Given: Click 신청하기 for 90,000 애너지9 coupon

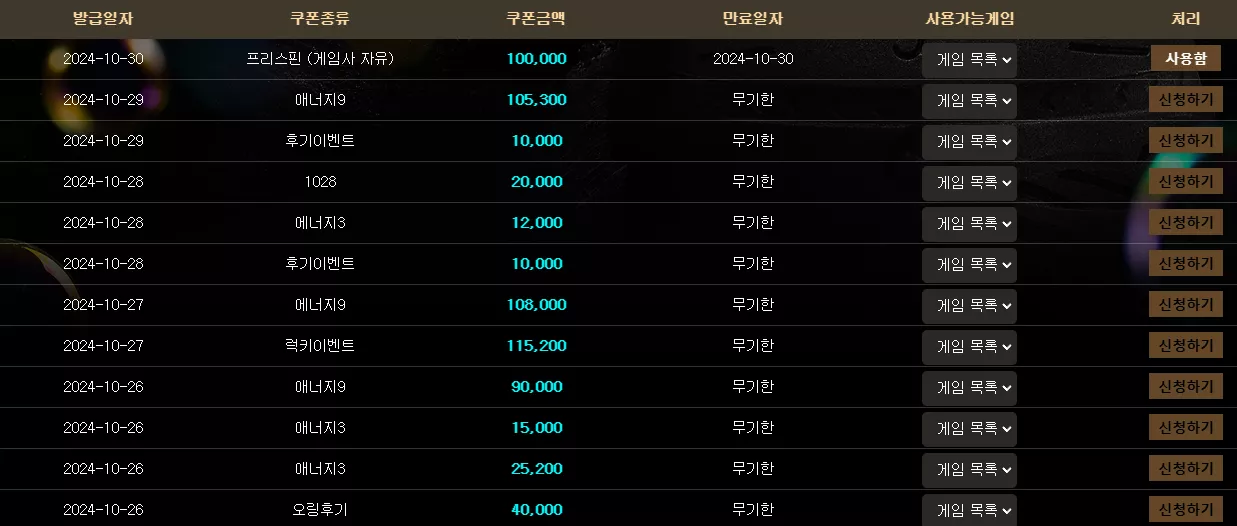Looking at the screenshot, I should coord(1186,386).
